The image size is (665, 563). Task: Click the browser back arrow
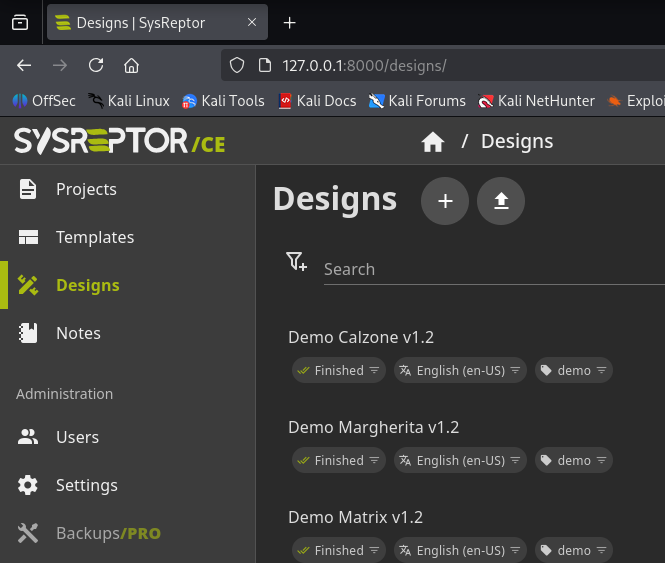(24, 65)
